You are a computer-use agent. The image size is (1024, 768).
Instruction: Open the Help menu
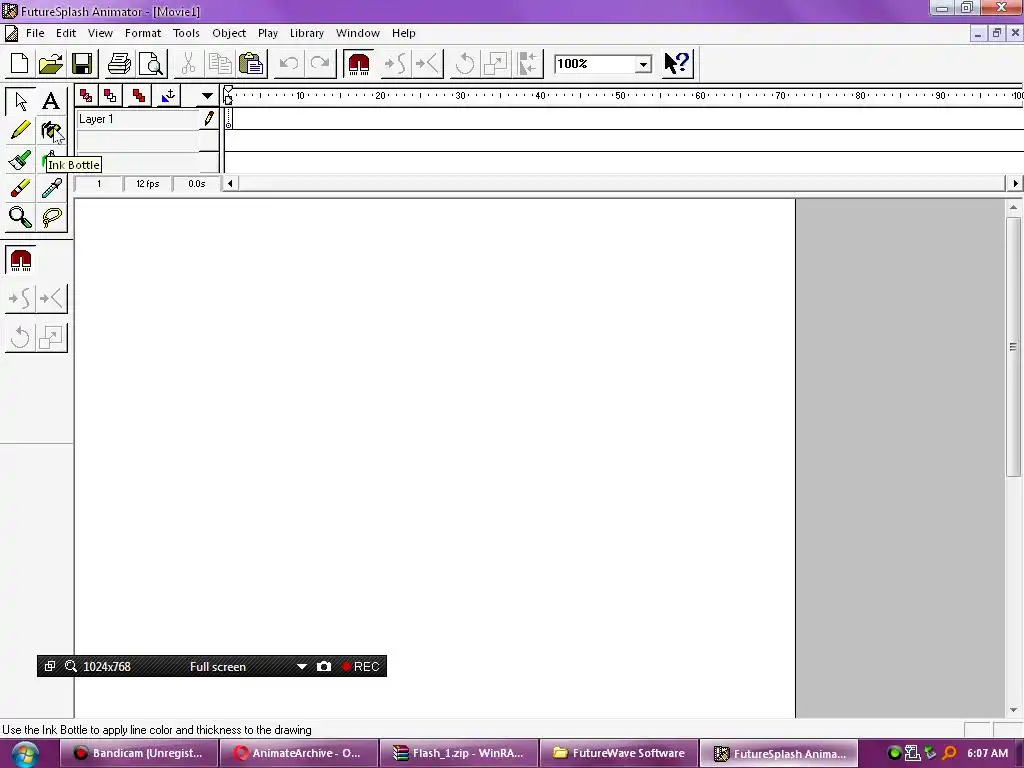(404, 33)
